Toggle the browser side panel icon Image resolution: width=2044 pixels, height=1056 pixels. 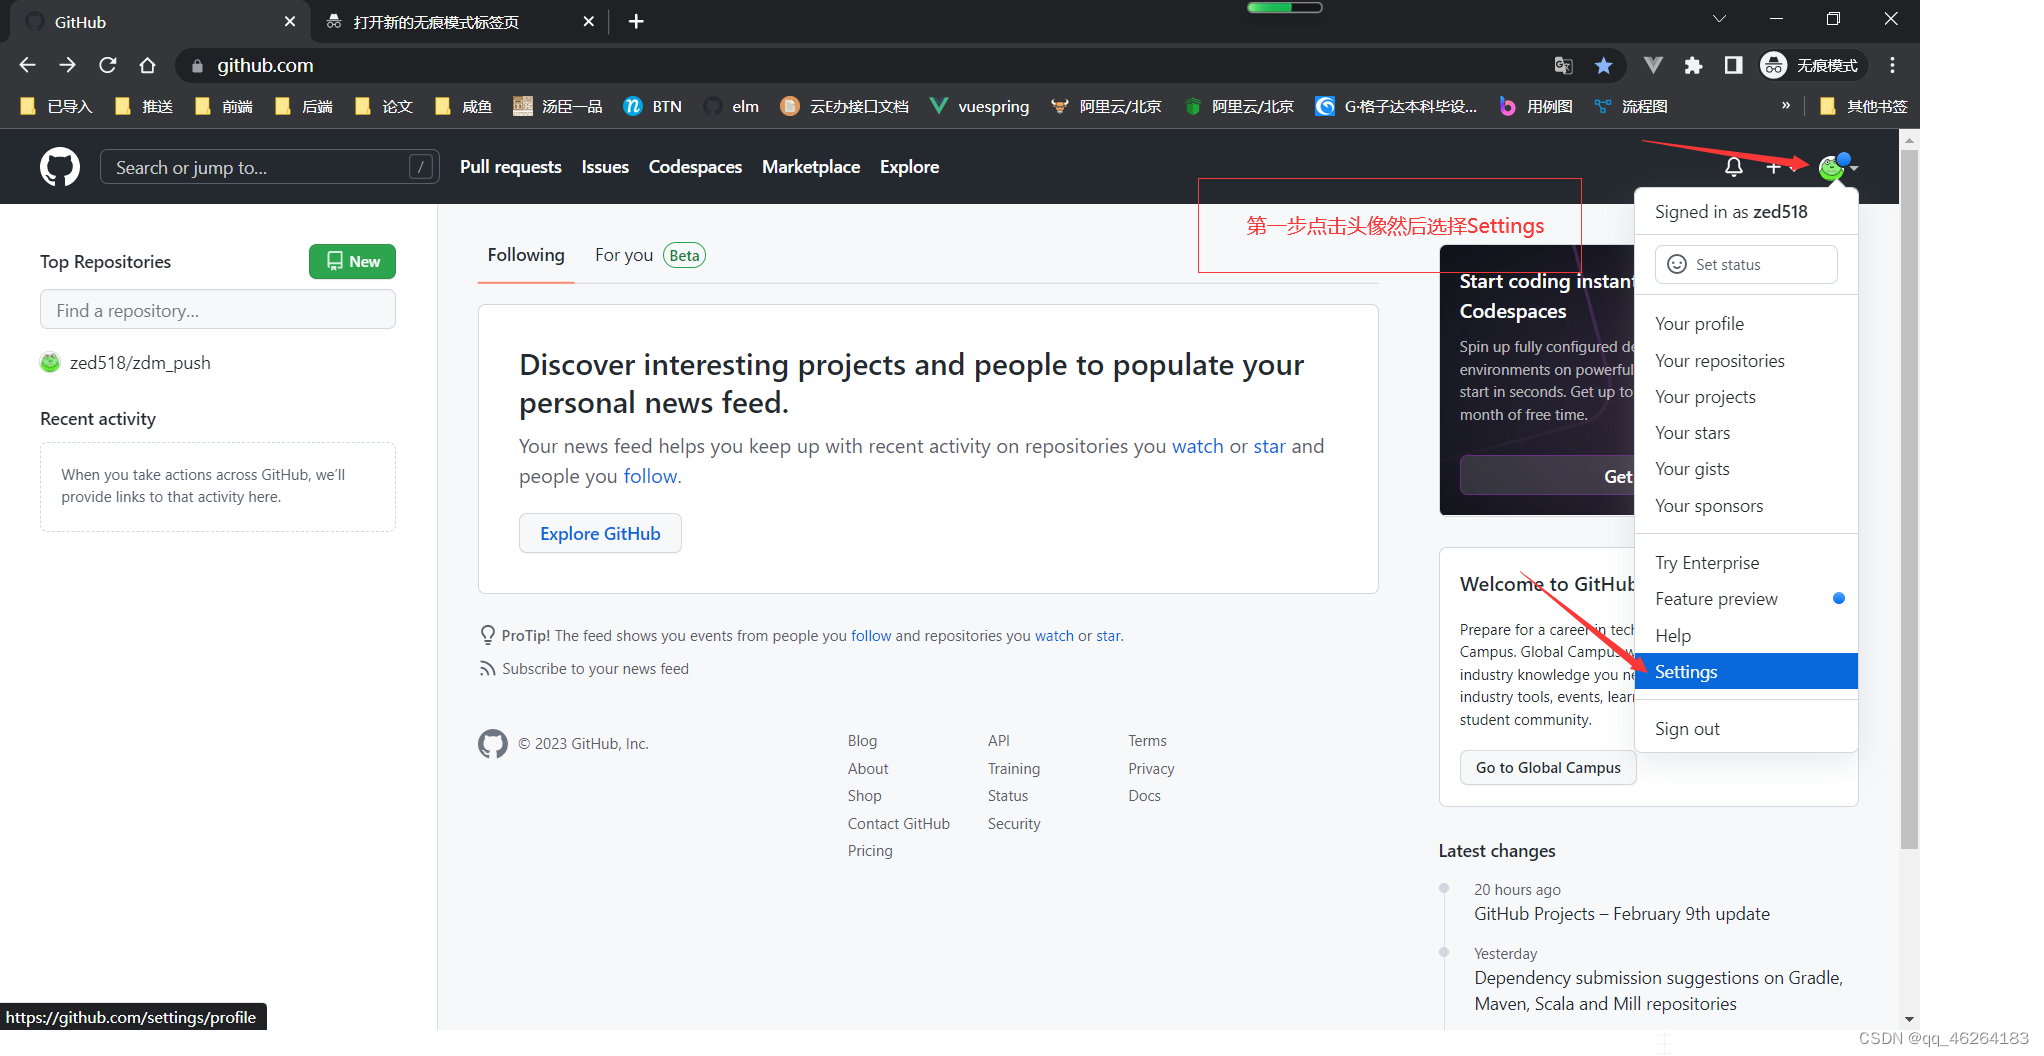coord(1733,65)
